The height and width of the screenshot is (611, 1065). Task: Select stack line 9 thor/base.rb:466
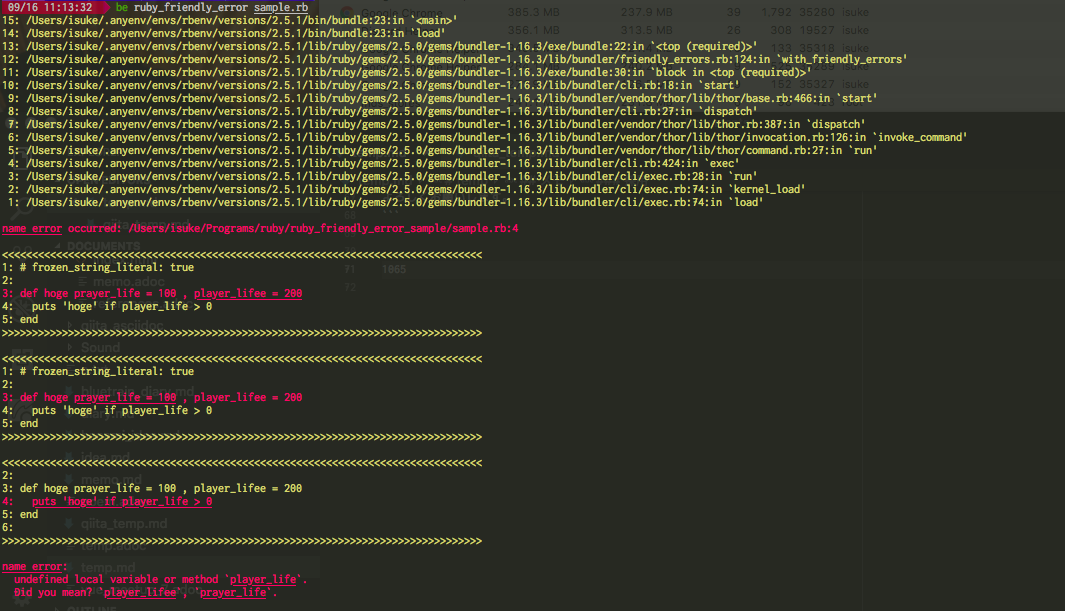[442, 98]
